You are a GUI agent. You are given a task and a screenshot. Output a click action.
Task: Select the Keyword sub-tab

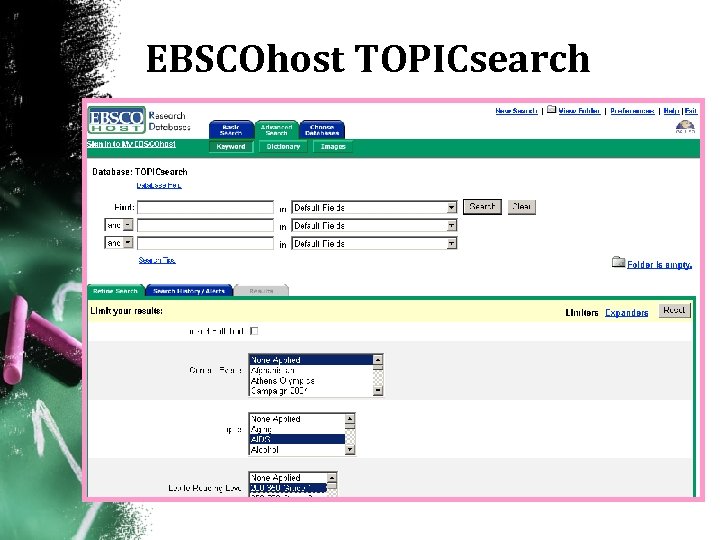[x=231, y=146]
